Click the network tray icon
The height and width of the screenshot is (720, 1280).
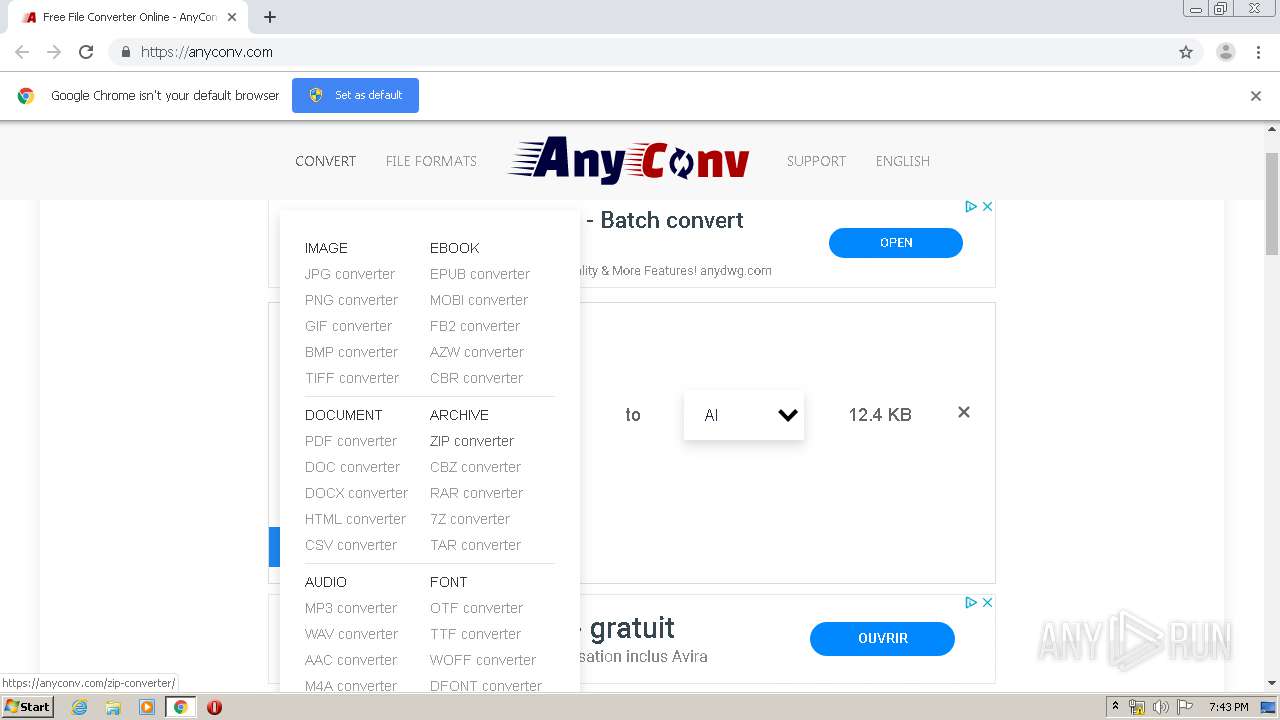pos(1137,707)
